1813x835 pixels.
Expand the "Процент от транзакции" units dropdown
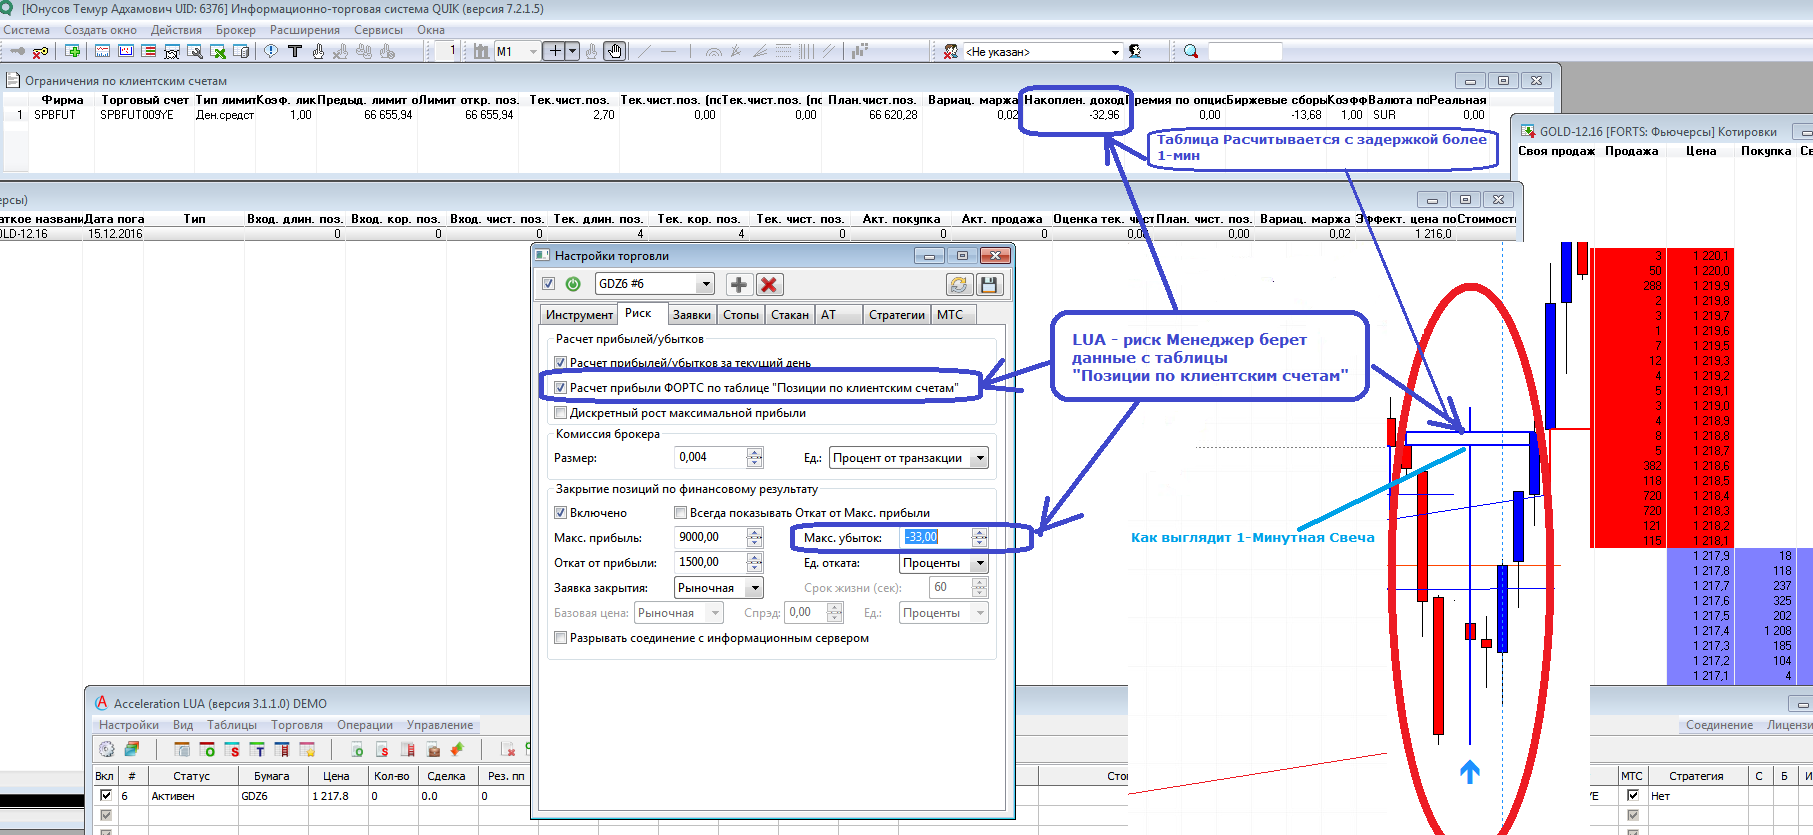click(980, 458)
